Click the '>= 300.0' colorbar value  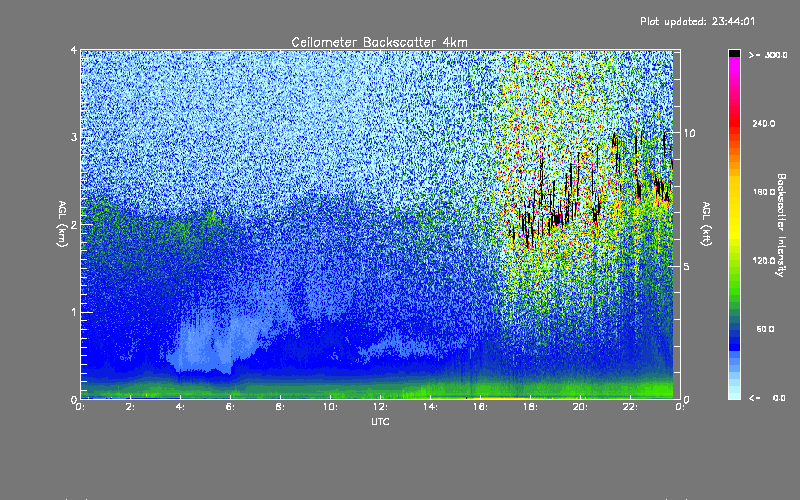[768, 55]
